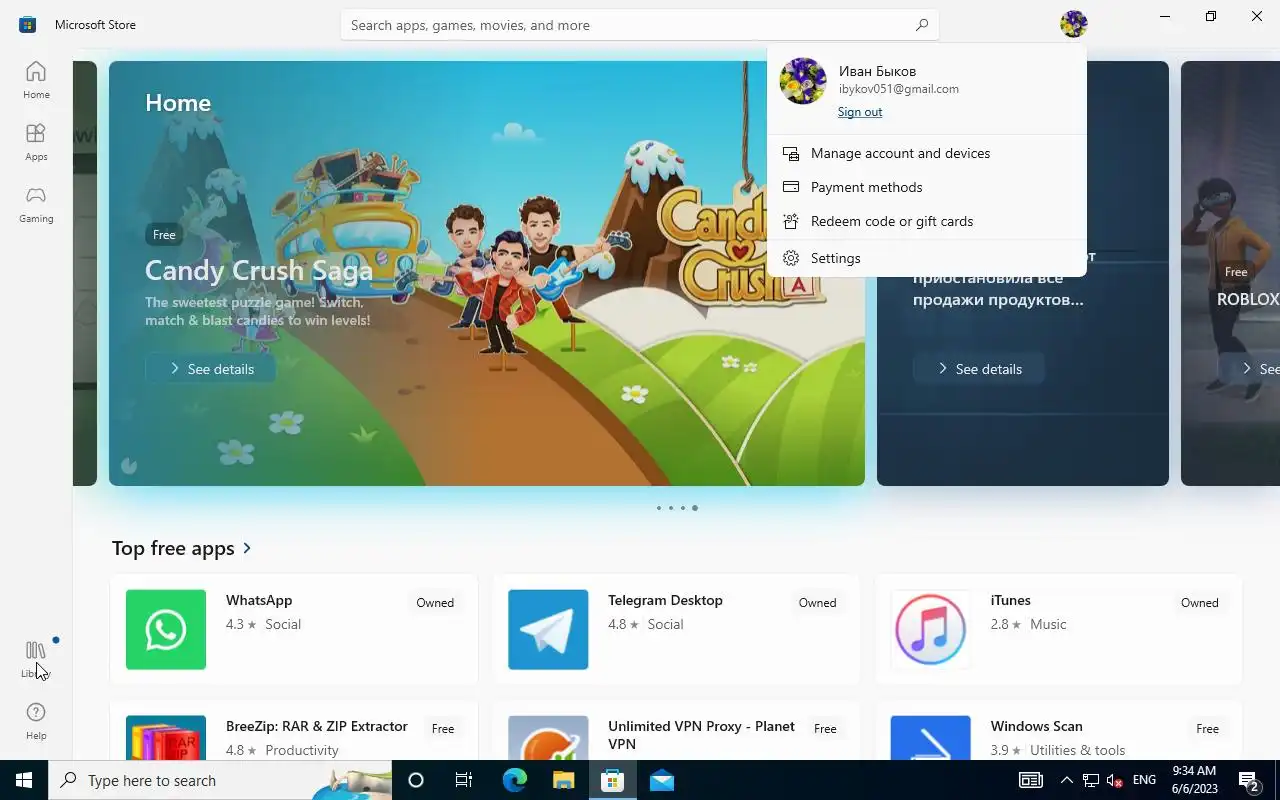Select the fourth carousel page dot

(695, 508)
